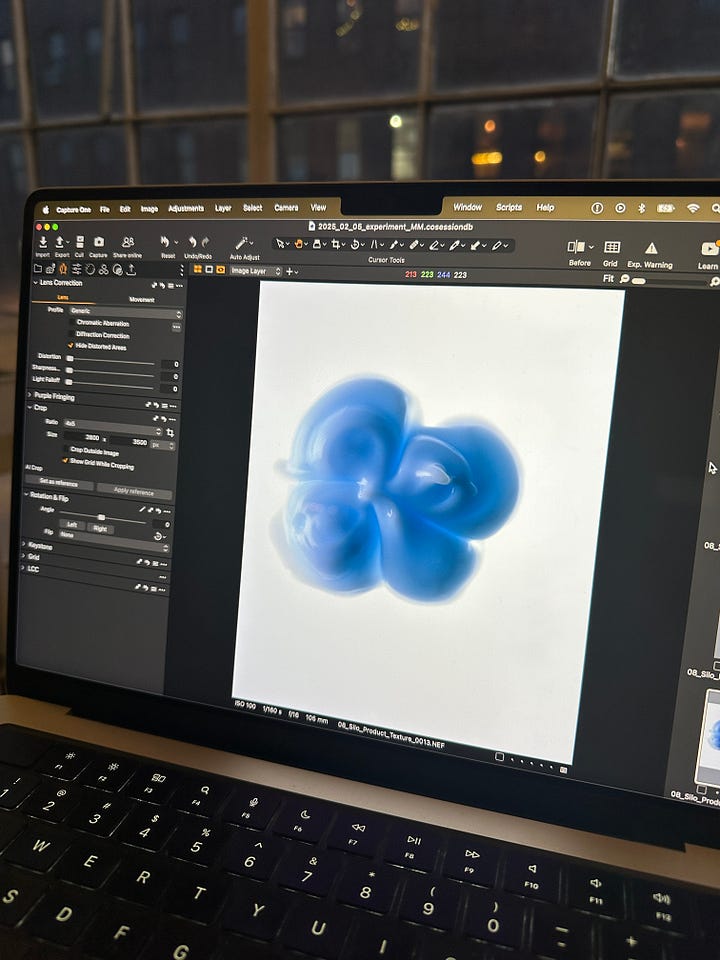Viewport: 720px width, 960px height.
Task: Select the pointer cursor tool
Action: pos(280,244)
